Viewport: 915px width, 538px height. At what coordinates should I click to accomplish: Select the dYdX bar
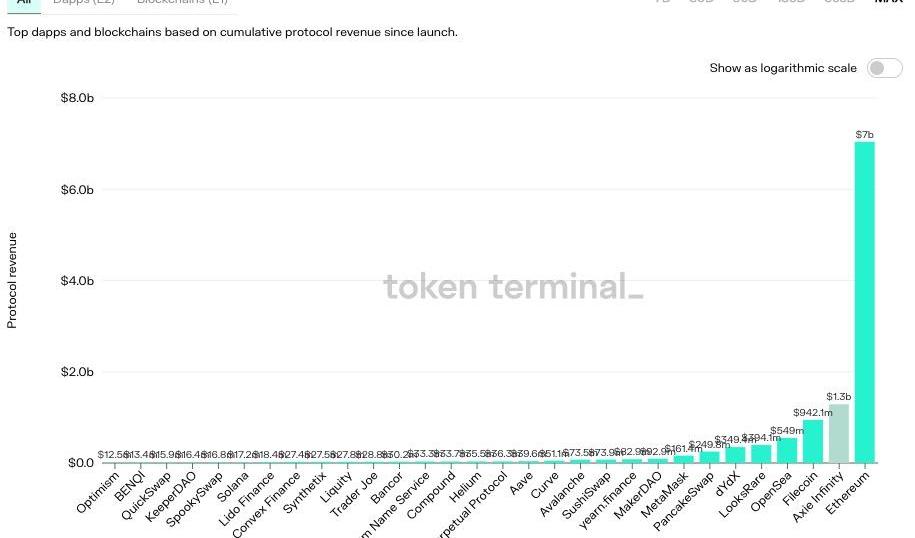[x=736, y=454]
